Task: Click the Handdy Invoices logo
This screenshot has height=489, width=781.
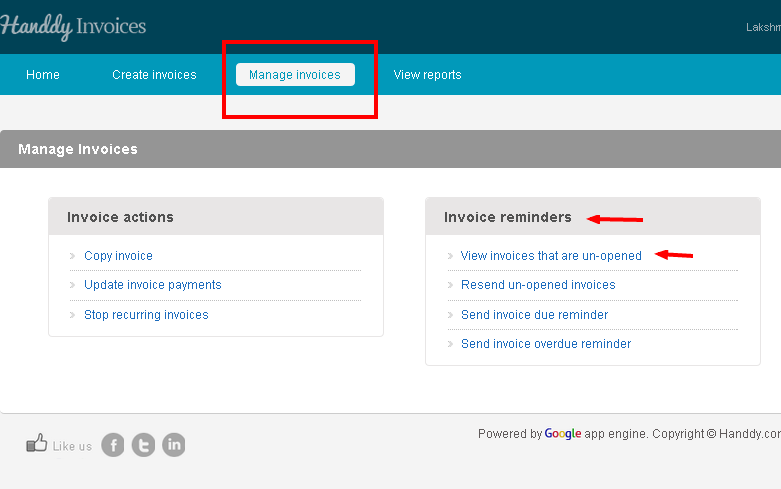Action: [x=73, y=26]
